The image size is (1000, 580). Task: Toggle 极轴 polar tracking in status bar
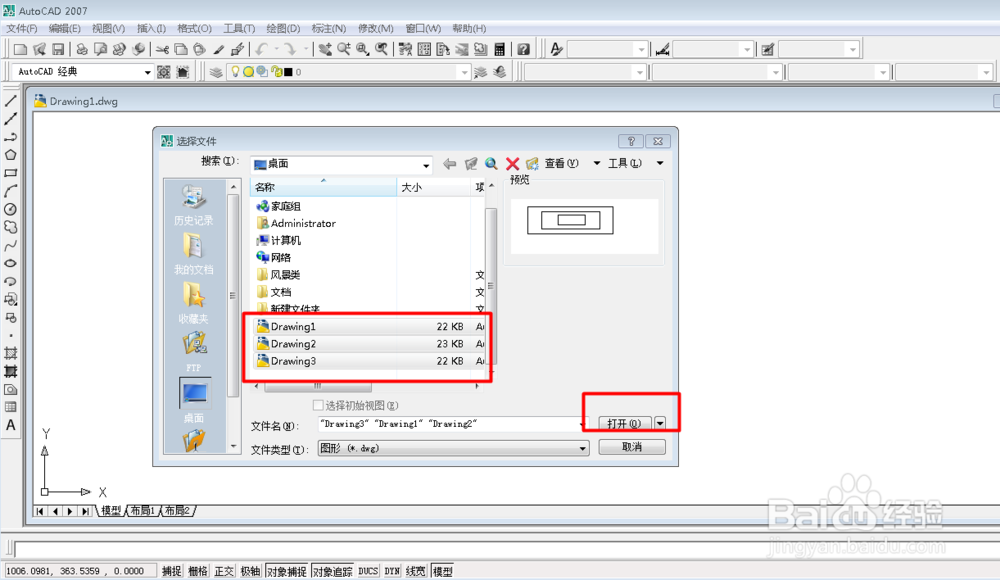250,571
